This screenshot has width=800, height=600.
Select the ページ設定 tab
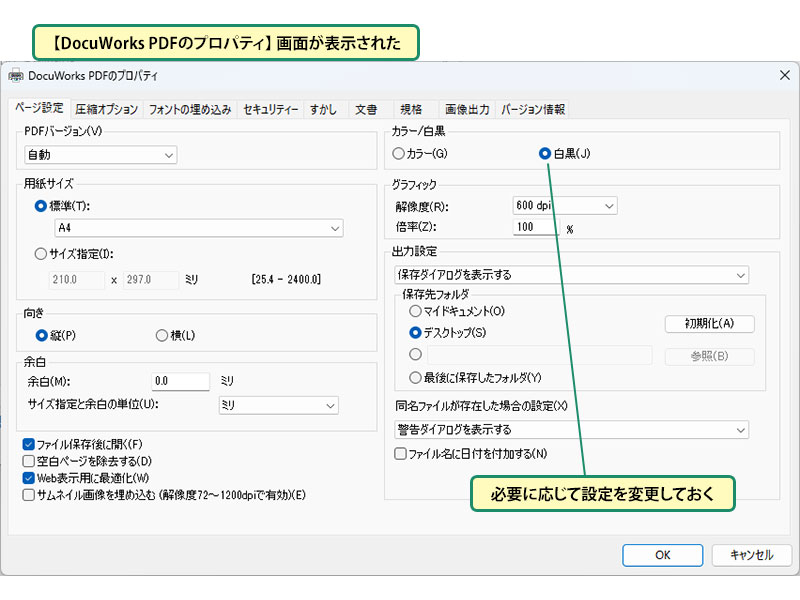point(39,108)
